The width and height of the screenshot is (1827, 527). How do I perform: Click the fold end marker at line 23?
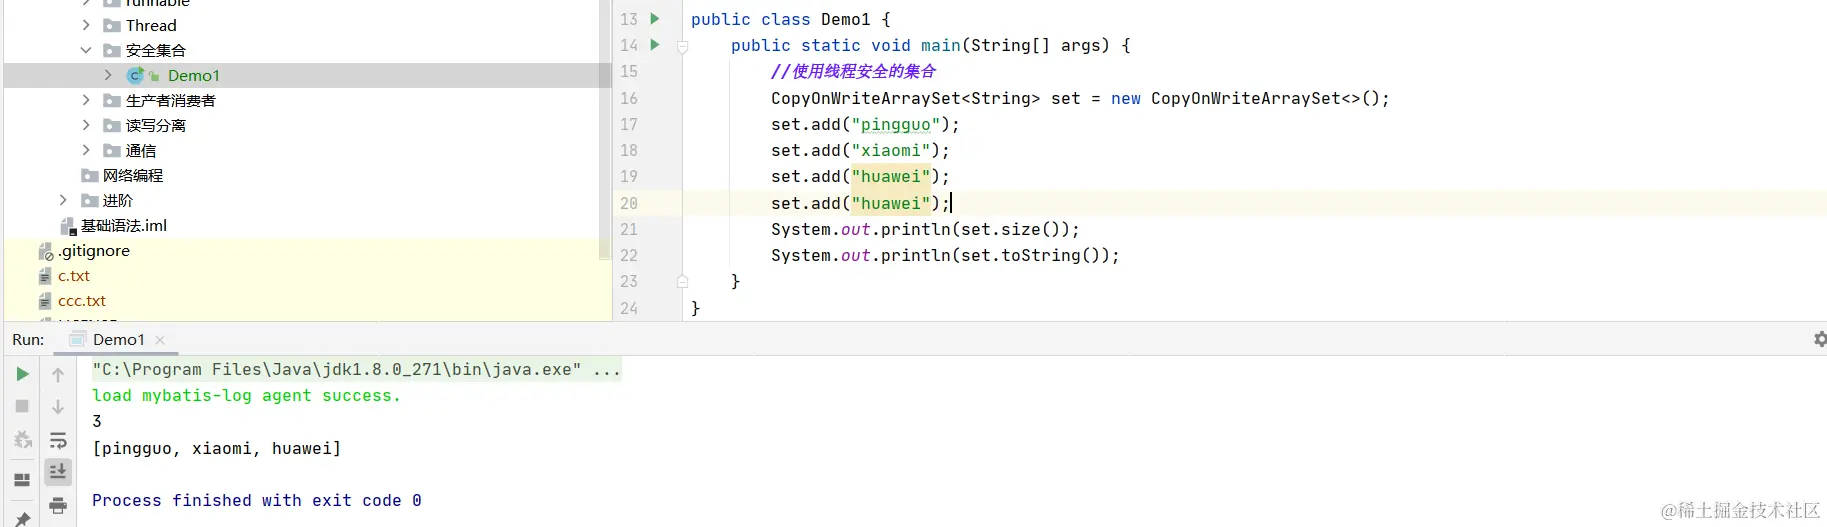coord(682,281)
